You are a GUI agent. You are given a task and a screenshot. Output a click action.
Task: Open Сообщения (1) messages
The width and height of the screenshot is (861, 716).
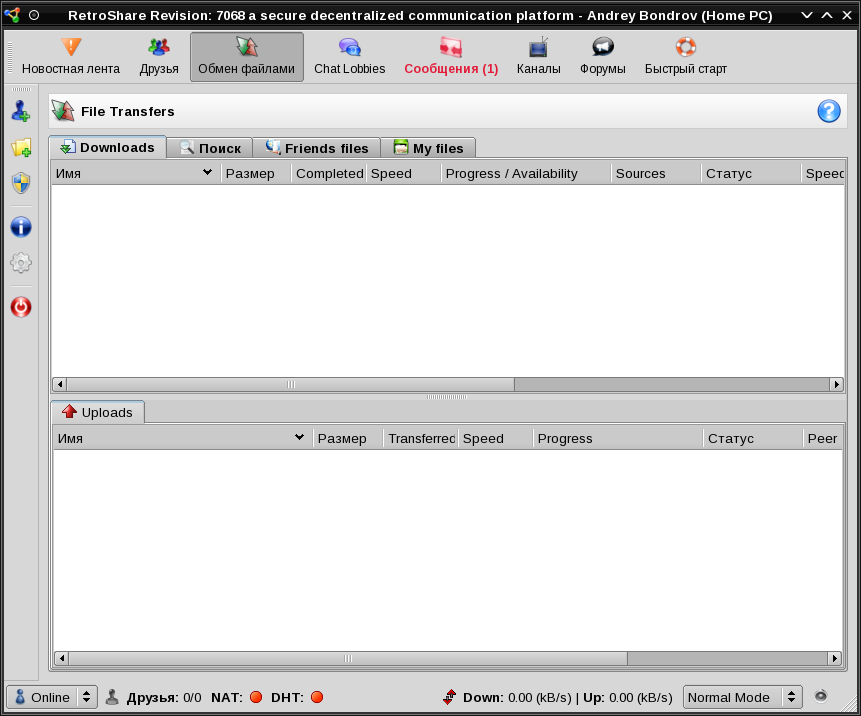pos(451,57)
